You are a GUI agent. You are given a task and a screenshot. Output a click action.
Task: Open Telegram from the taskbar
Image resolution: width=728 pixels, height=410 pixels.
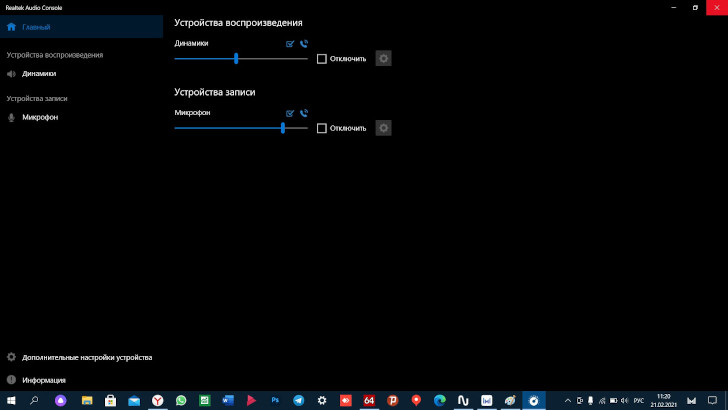point(298,400)
